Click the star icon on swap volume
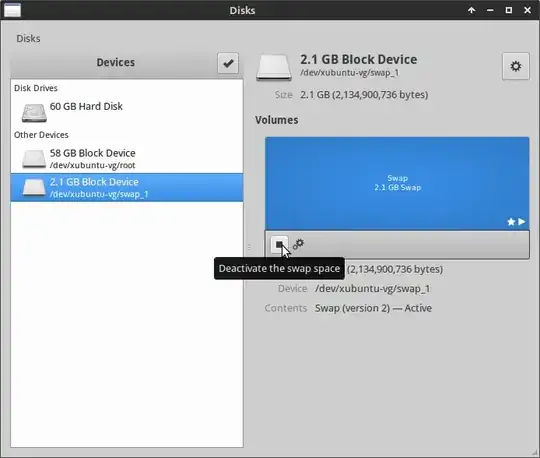This screenshot has height=458, width=540. 511,222
